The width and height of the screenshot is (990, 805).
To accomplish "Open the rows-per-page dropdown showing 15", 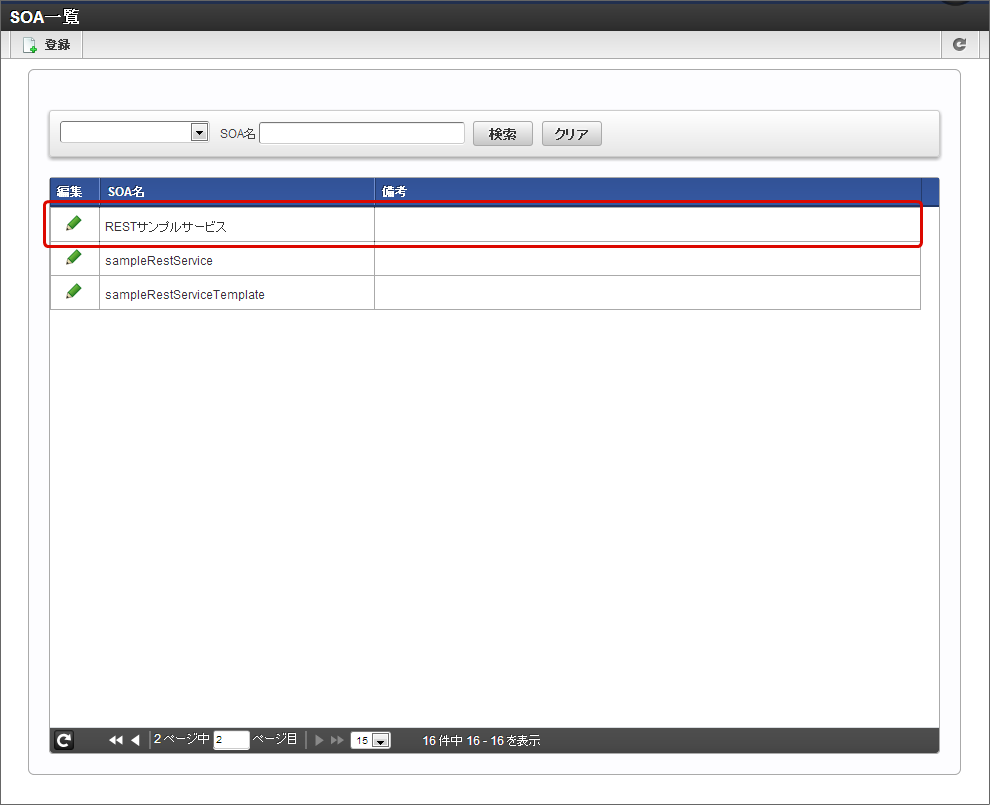I will pyautogui.click(x=371, y=740).
